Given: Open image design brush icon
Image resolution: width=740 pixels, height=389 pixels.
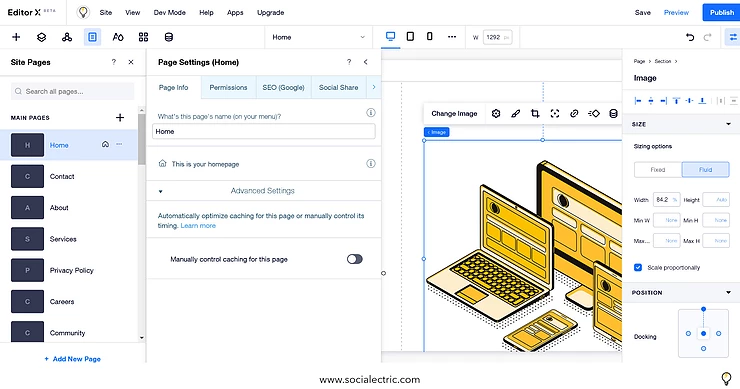Looking at the screenshot, I should point(515,113).
